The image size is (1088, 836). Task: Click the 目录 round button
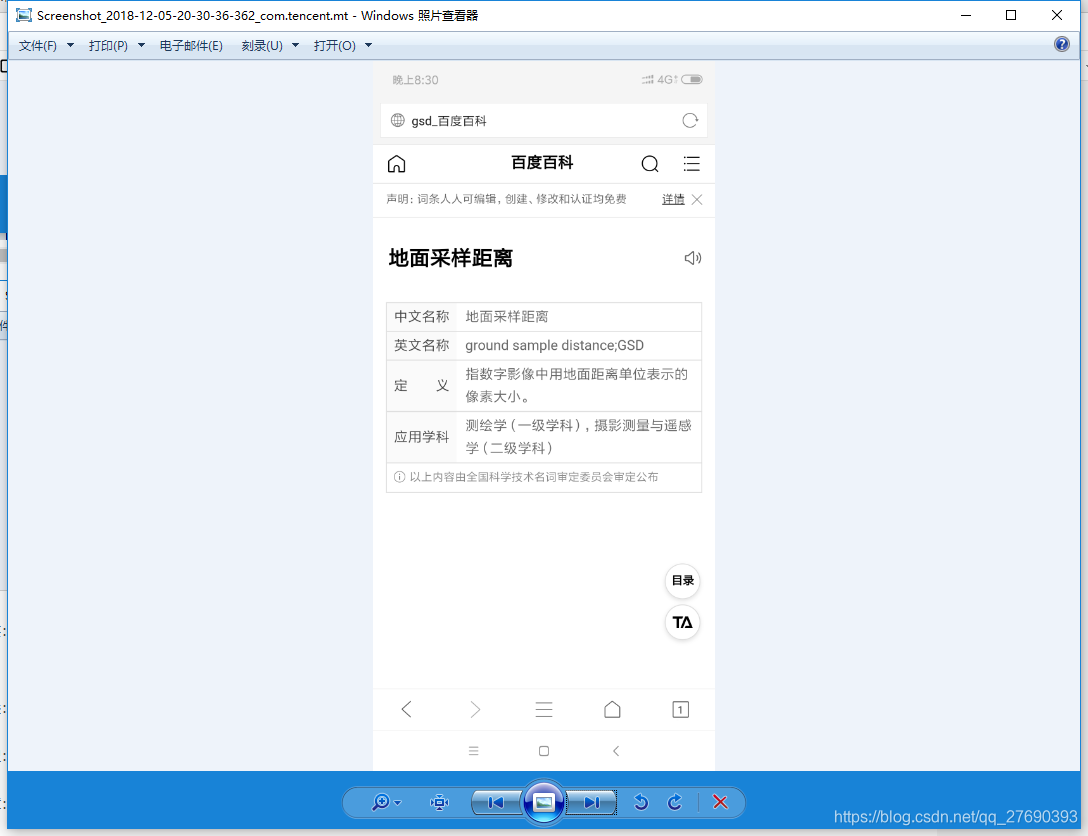682,581
